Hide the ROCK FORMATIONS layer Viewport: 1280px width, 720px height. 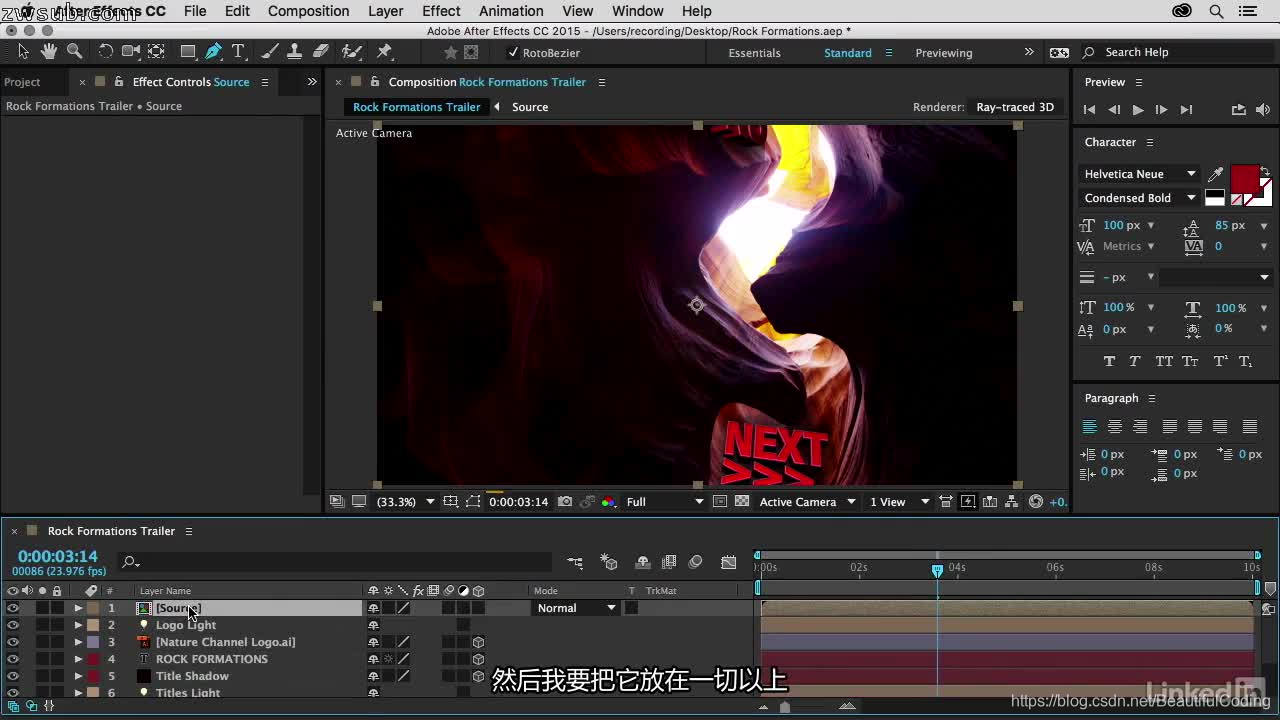point(12,659)
